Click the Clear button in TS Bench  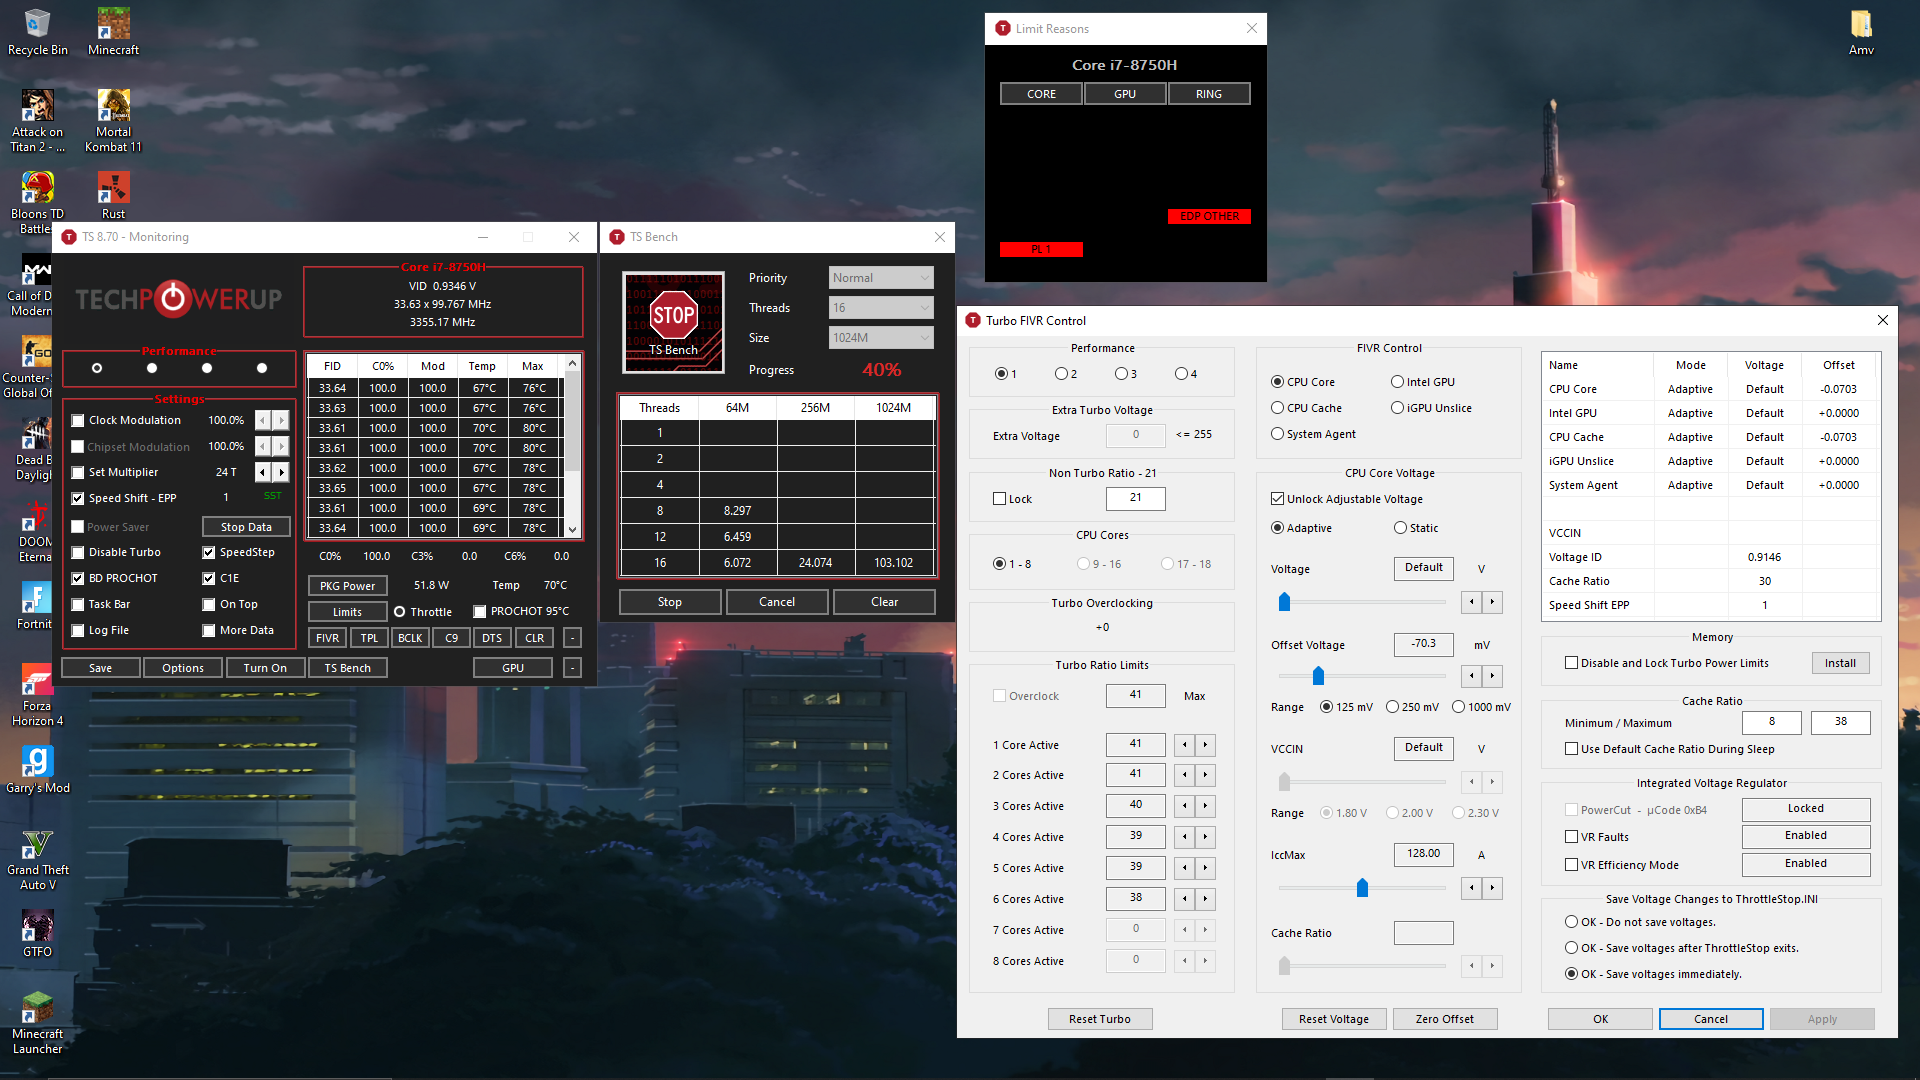pyautogui.click(x=884, y=602)
